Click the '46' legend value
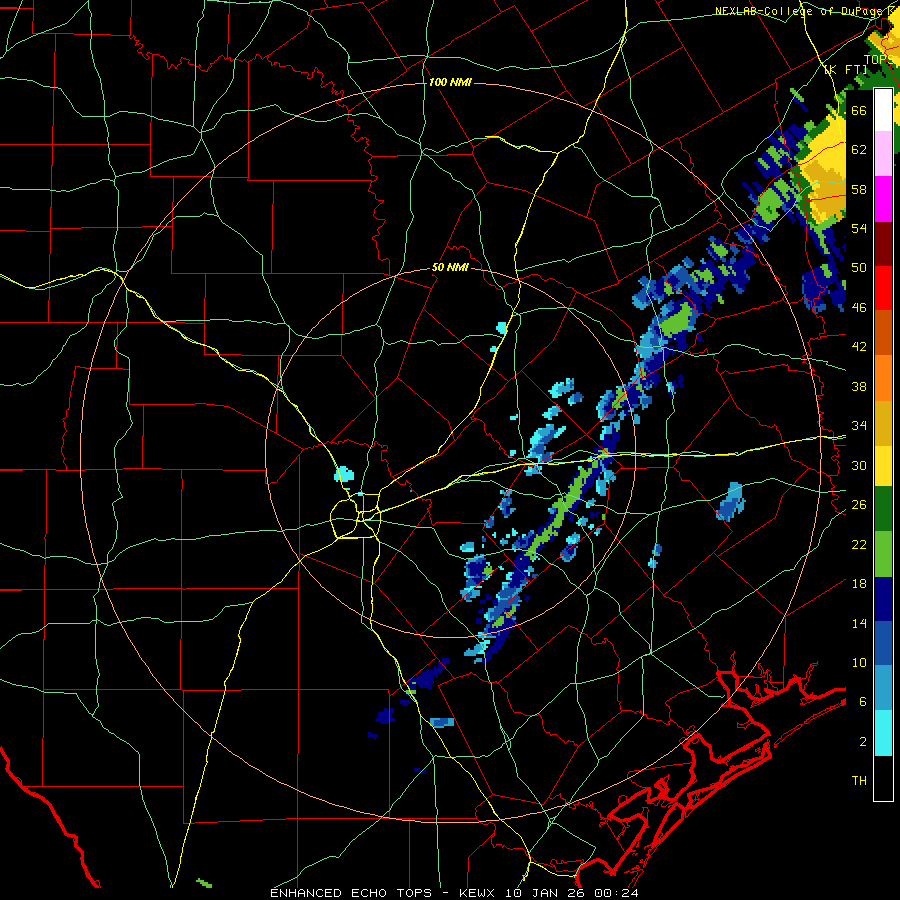The image size is (900, 900). point(859,308)
